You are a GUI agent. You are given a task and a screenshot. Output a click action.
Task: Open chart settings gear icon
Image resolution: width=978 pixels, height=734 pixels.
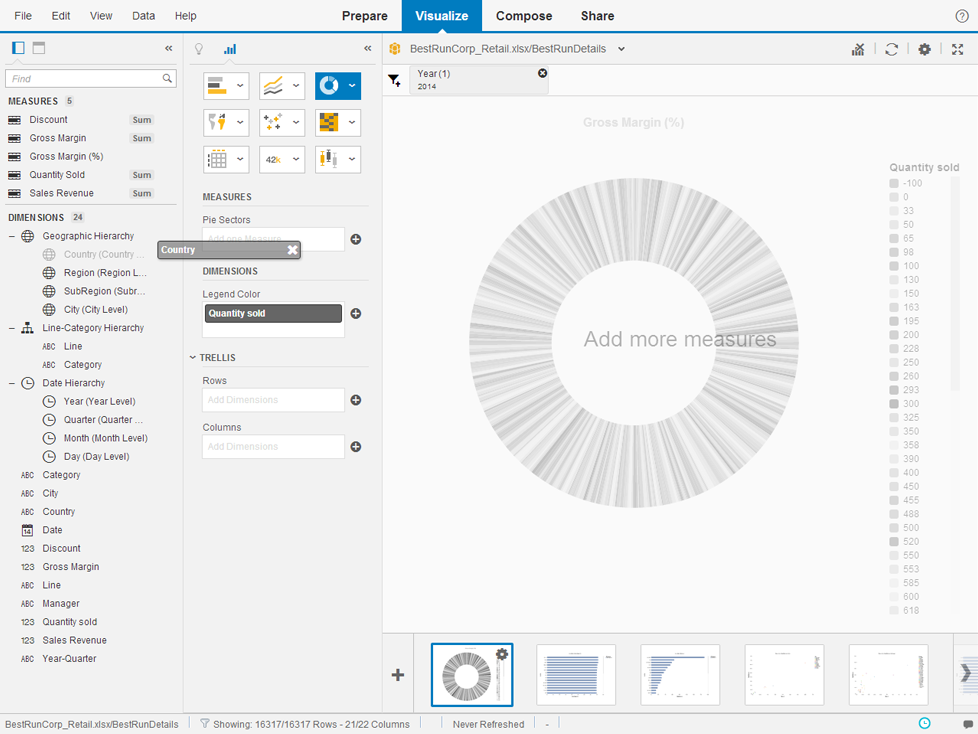coord(924,49)
